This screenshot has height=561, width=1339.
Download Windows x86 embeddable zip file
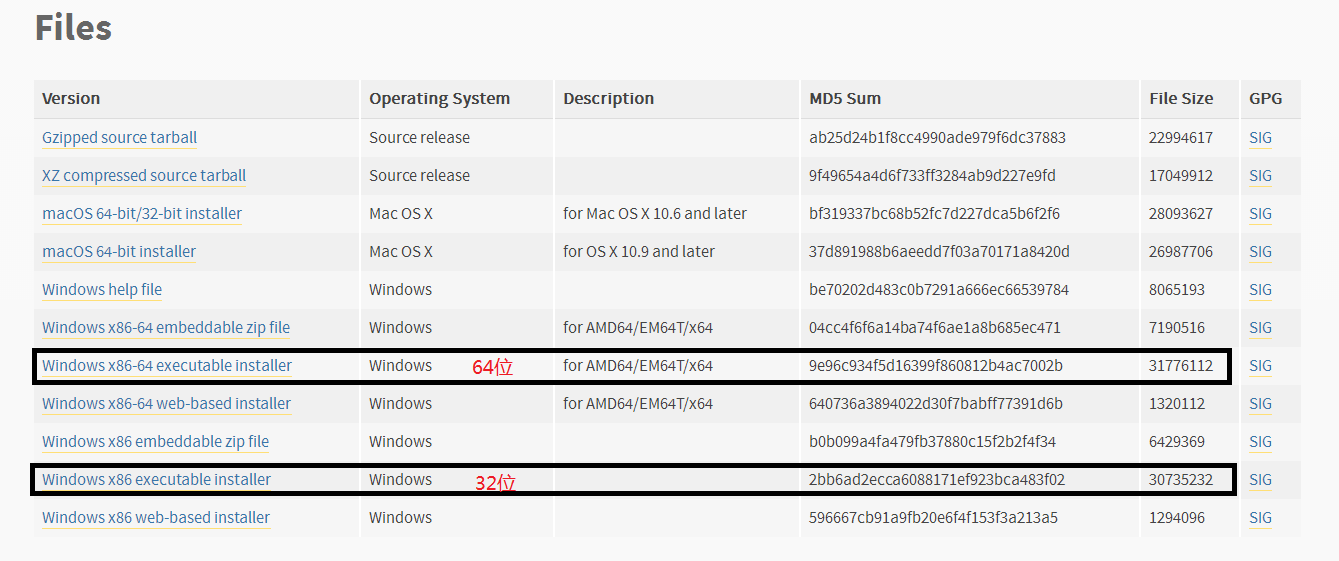coord(155,442)
